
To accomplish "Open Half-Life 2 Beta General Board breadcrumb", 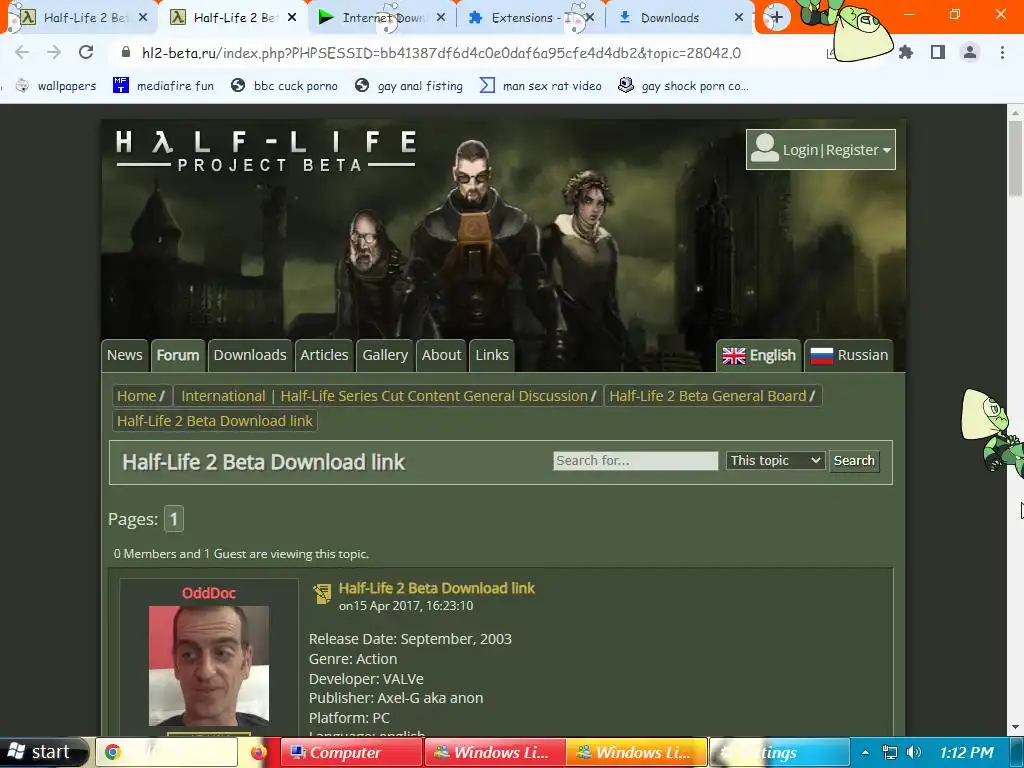I will click(x=708, y=396).
